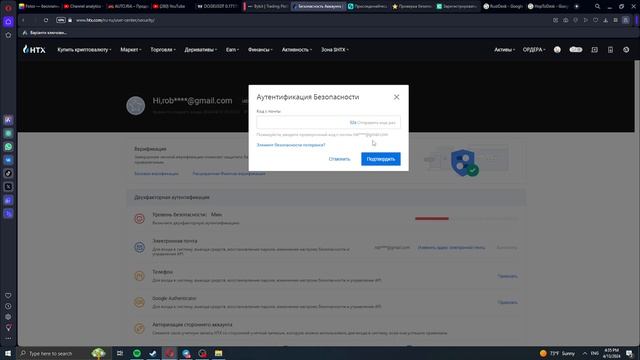
Task: Click the heart favorite icon in address bar
Action: coord(596,20)
